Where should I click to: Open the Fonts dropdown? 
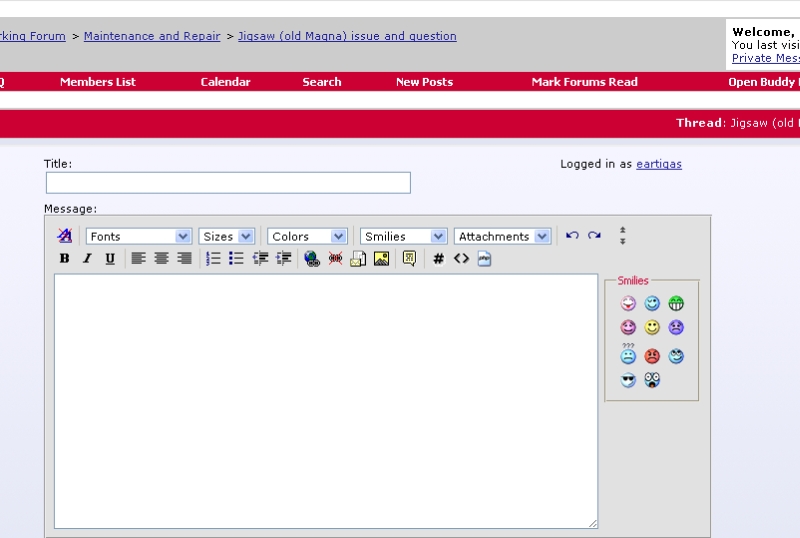[139, 236]
